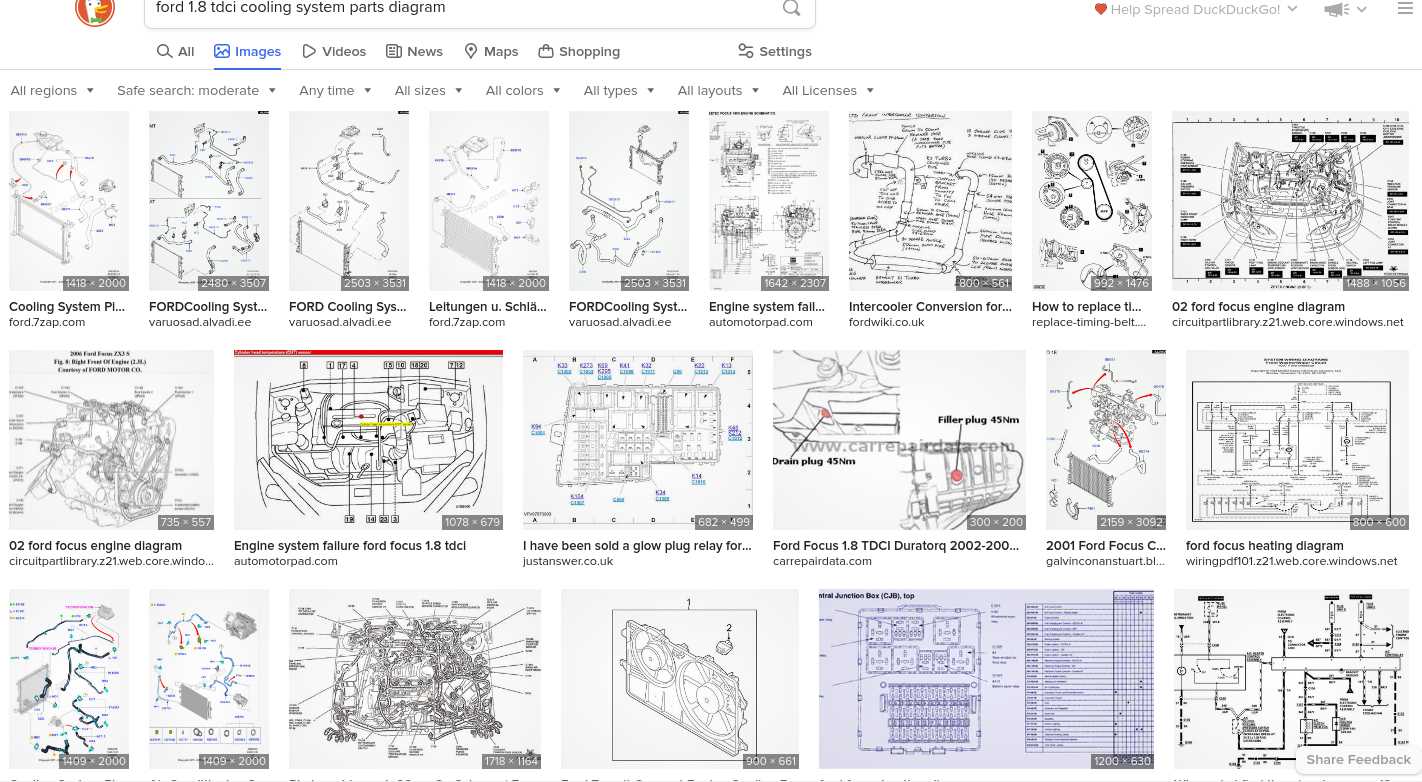Open the All sizes dropdown
This screenshot has width=1422, height=782.
coord(429,90)
